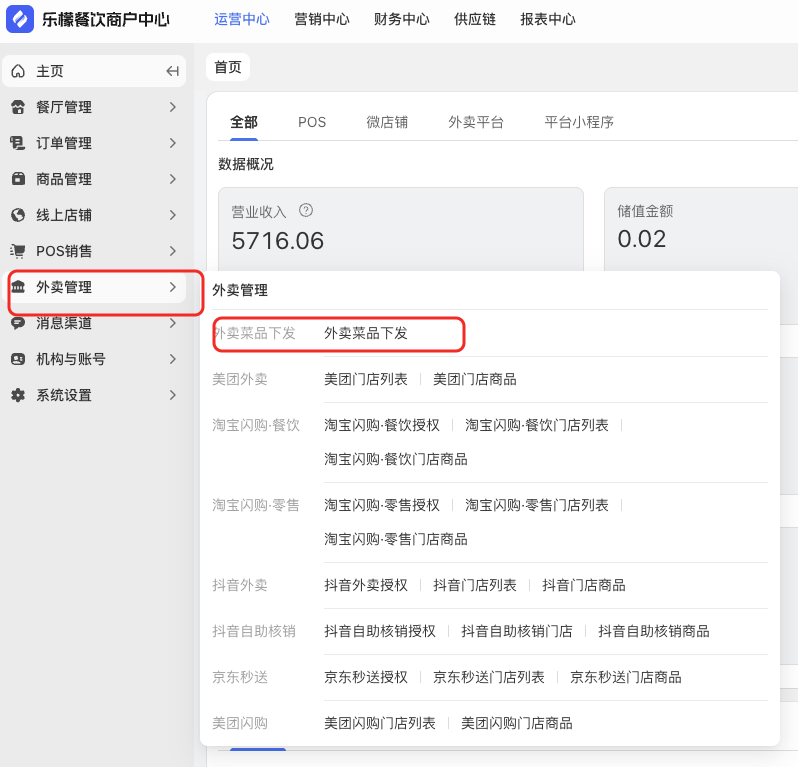Image resolution: width=798 pixels, height=767 pixels.
Task: Expand the 订单管理 chevron
Action: pyautogui.click(x=173, y=143)
